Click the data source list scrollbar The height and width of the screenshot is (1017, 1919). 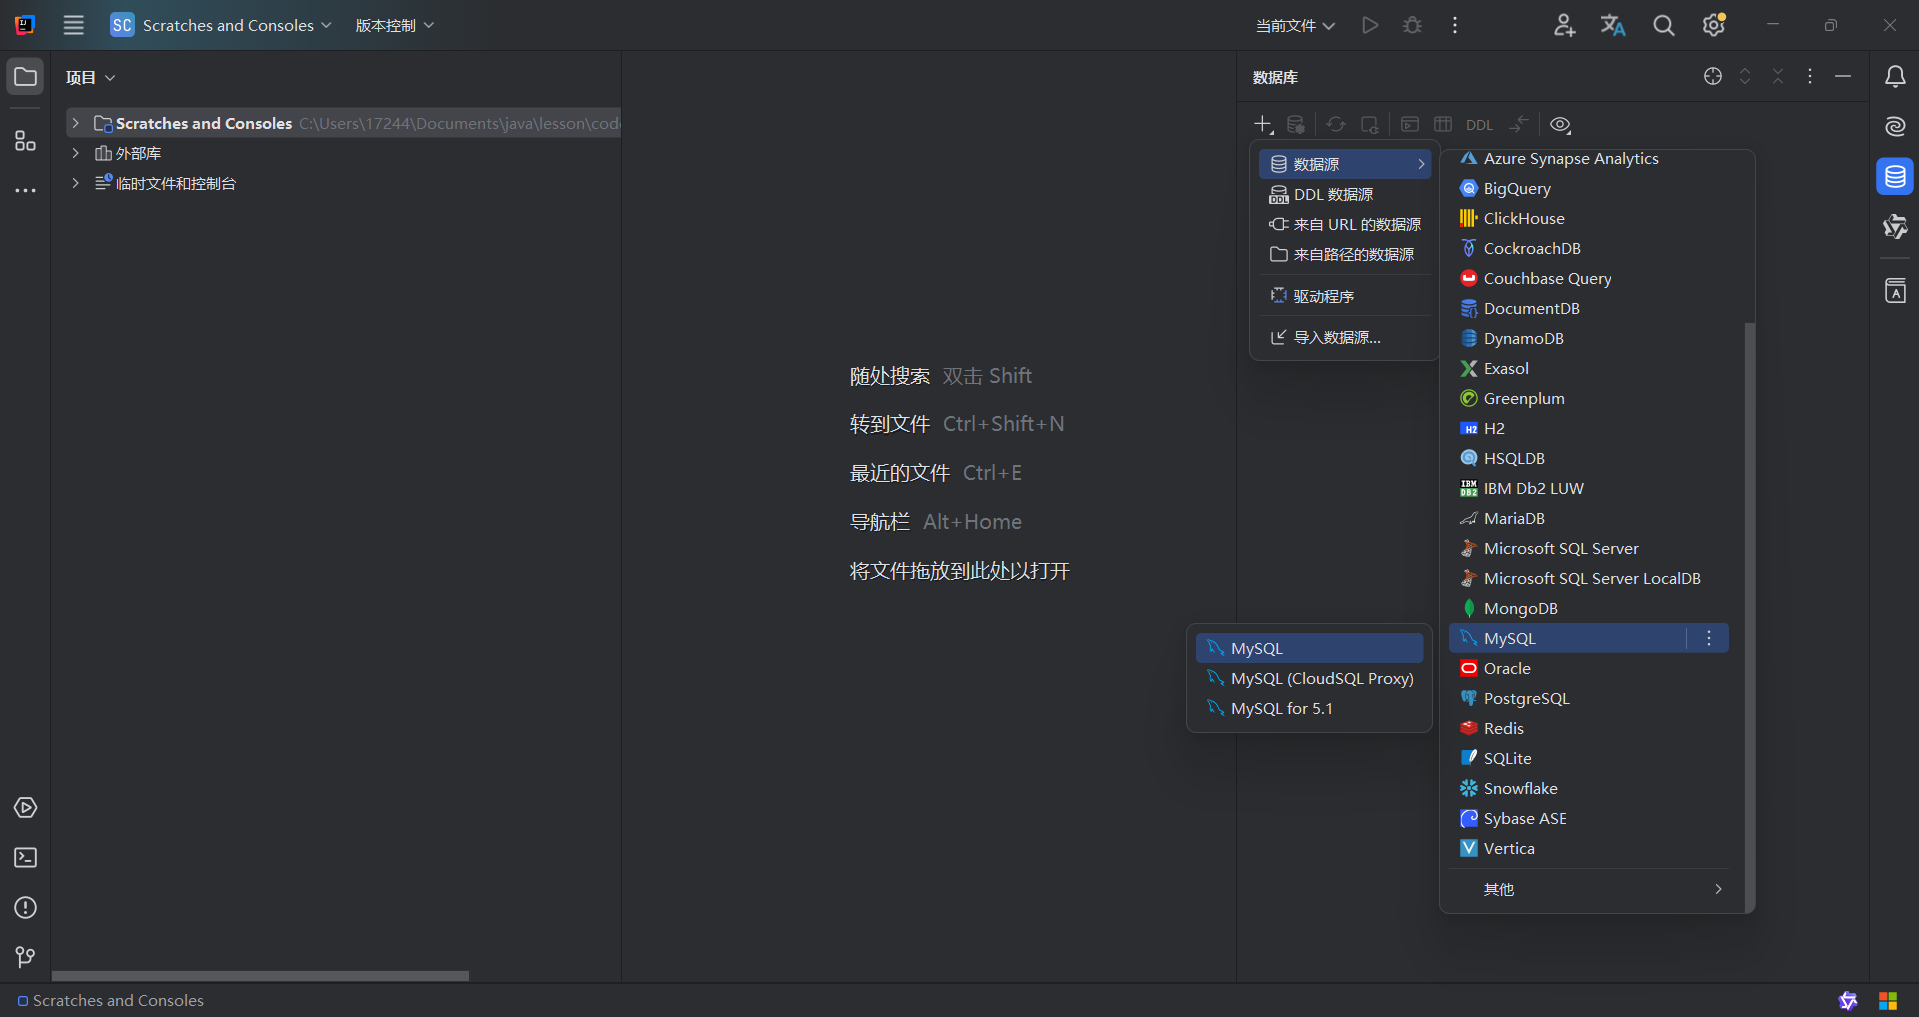[1749, 617]
